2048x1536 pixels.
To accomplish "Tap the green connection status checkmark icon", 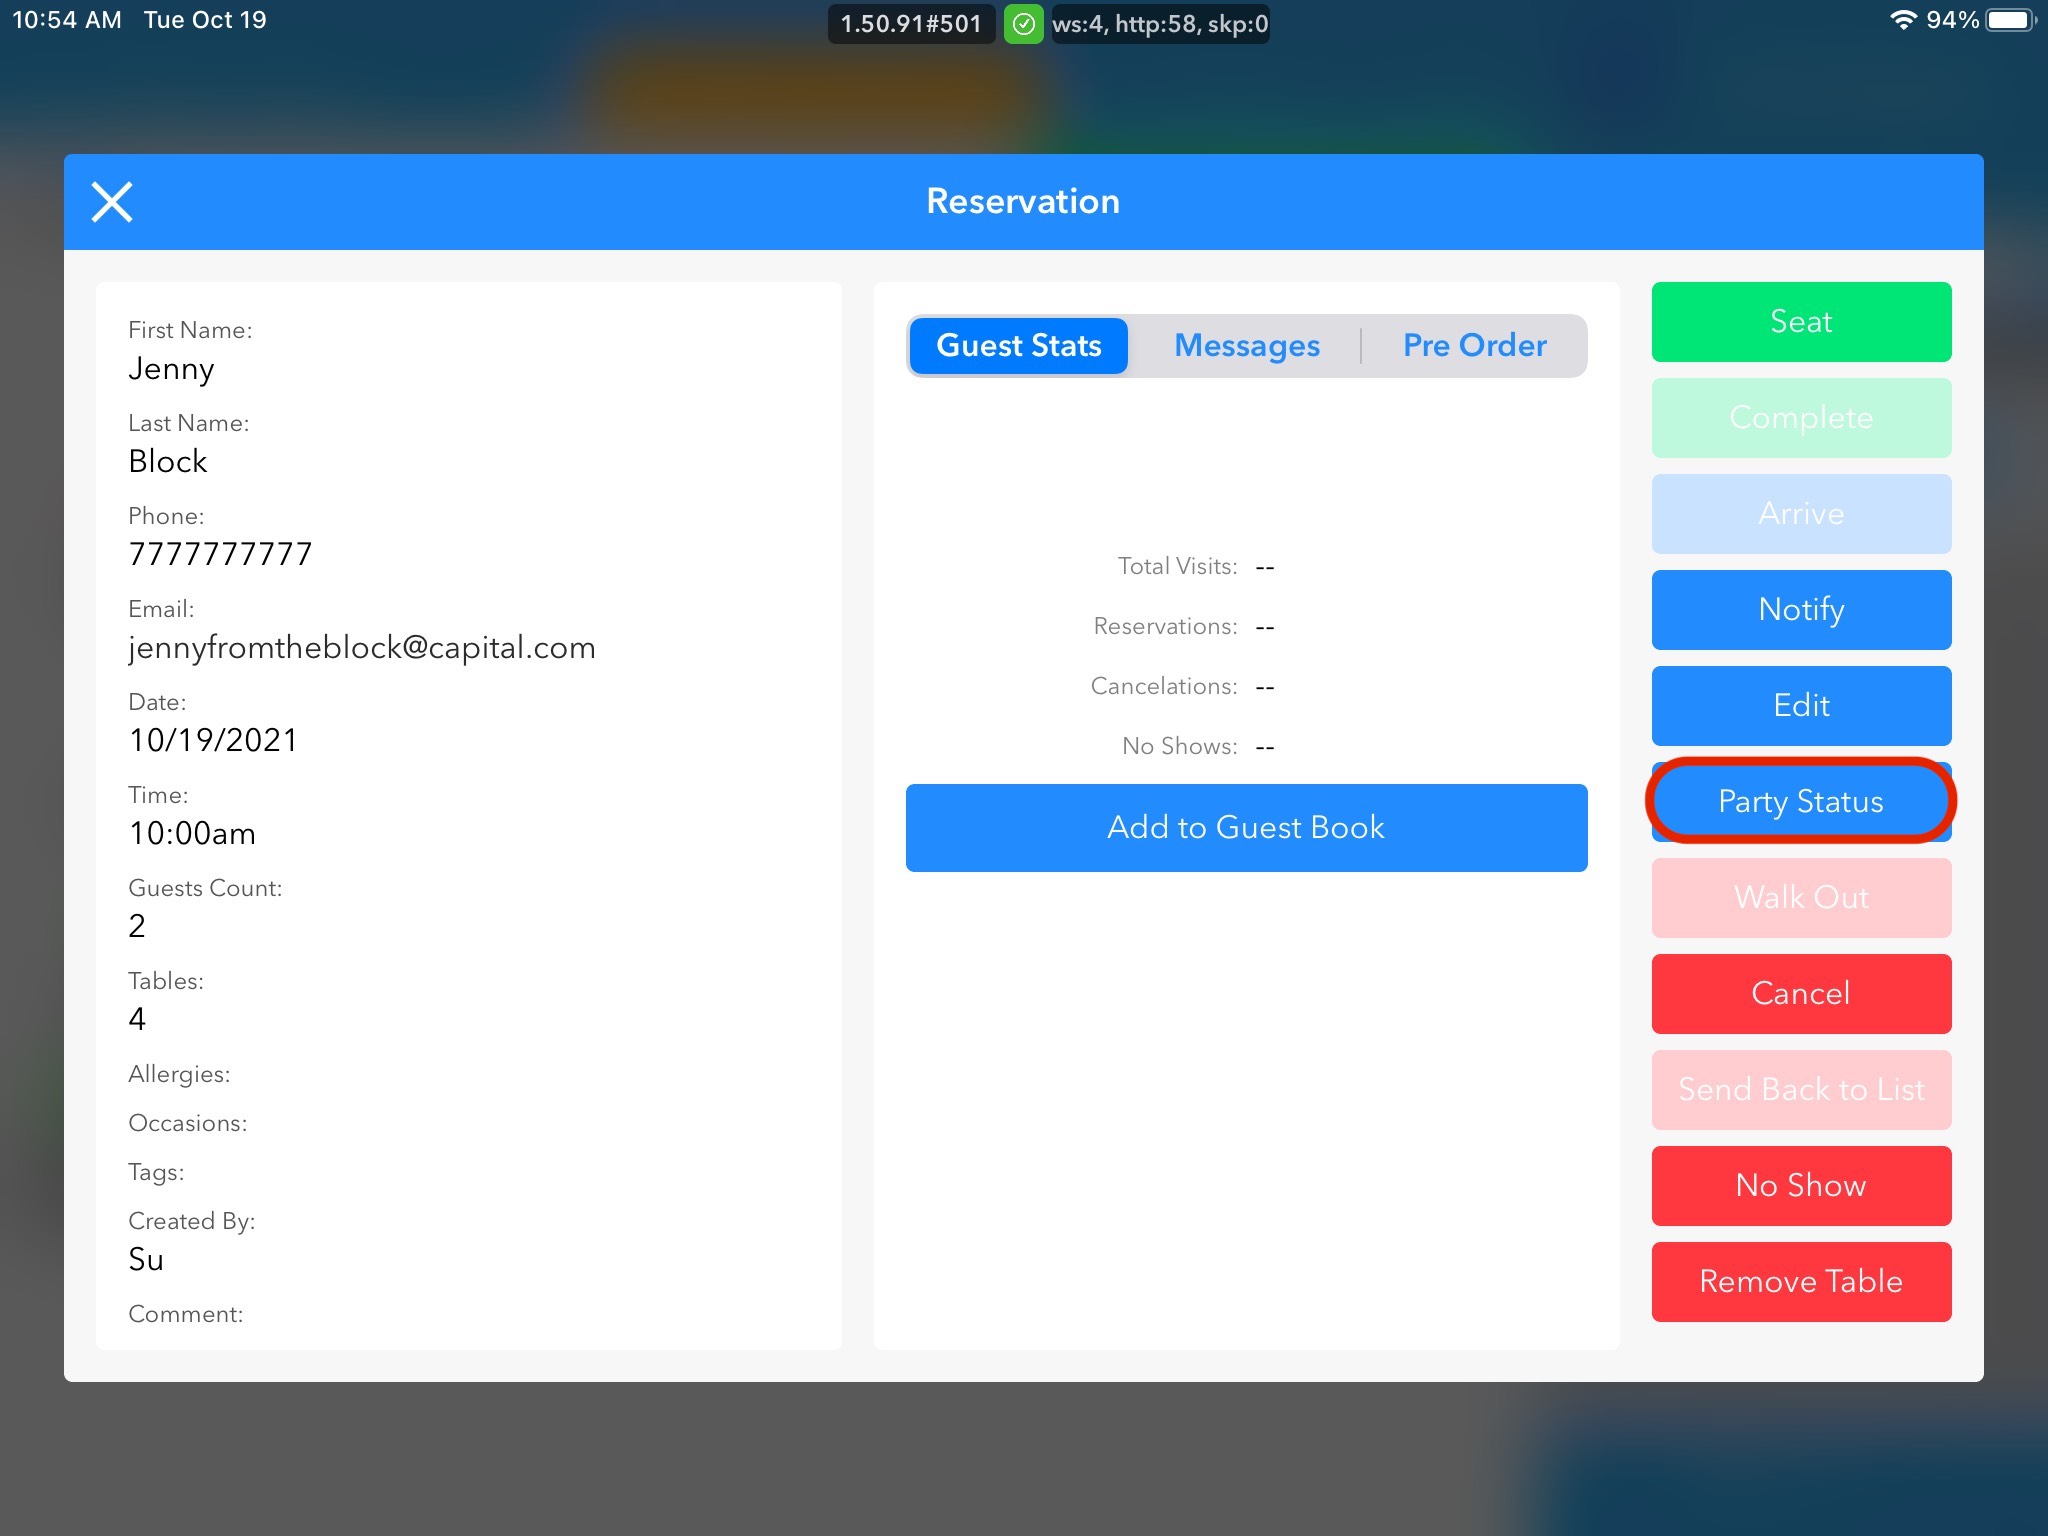I will (x=1023, y=24).
